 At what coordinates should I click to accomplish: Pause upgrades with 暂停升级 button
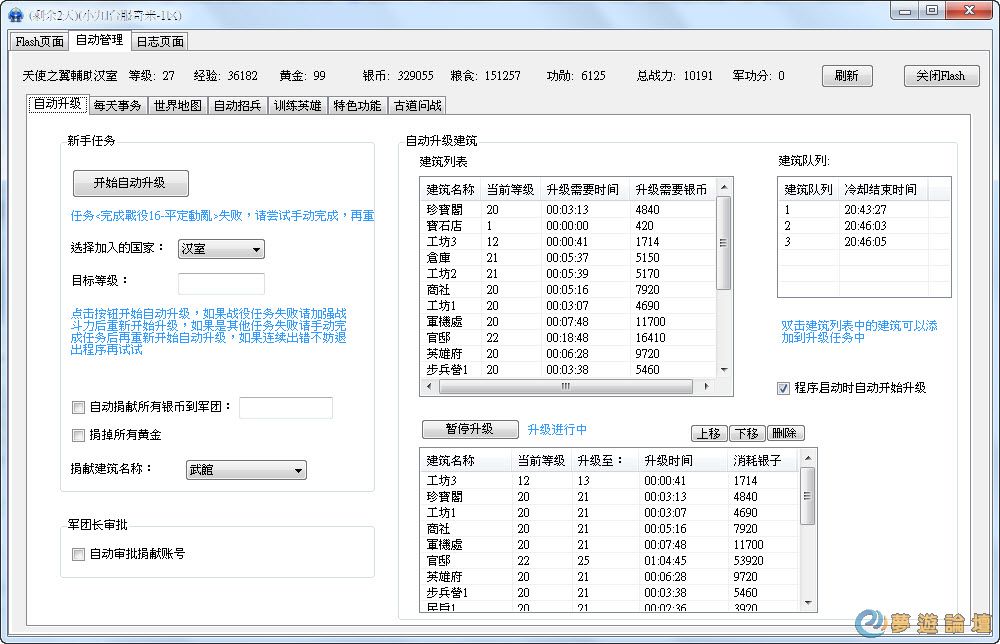[470, 429]
